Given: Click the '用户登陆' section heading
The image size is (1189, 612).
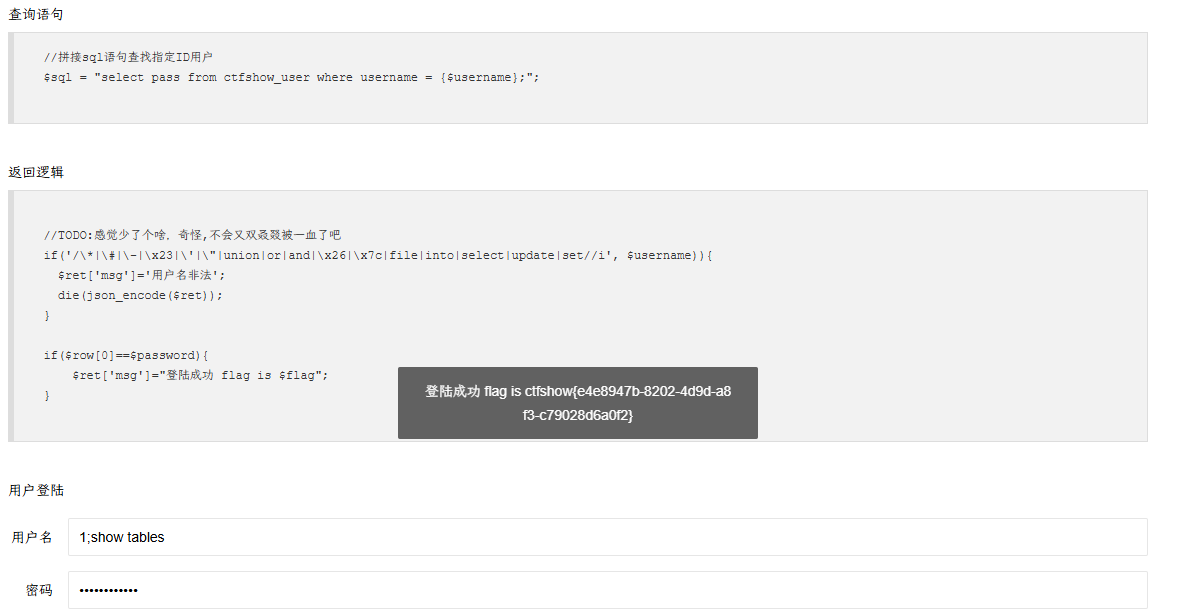Looking at the screenshot, I should point(36,491).
